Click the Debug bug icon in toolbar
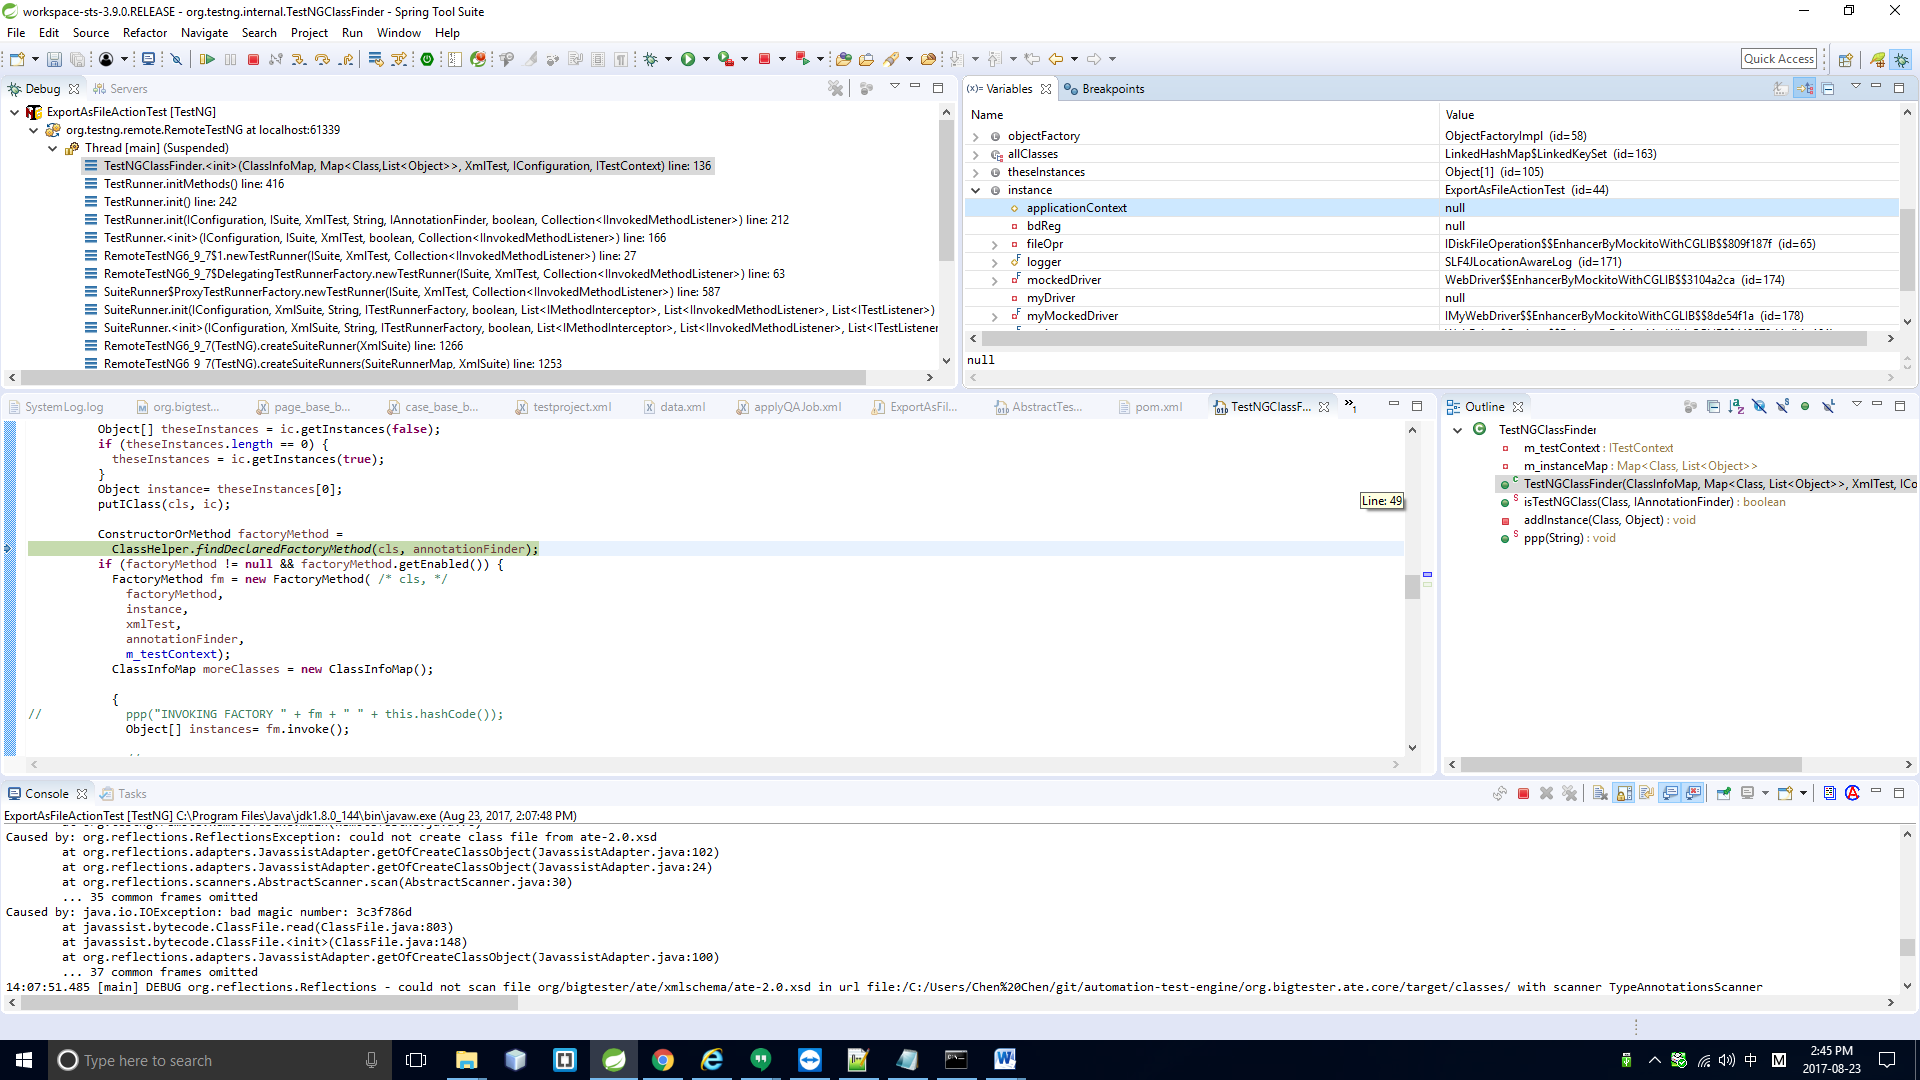Viewport: 1920px width, 1080px height. click(651, 60)
